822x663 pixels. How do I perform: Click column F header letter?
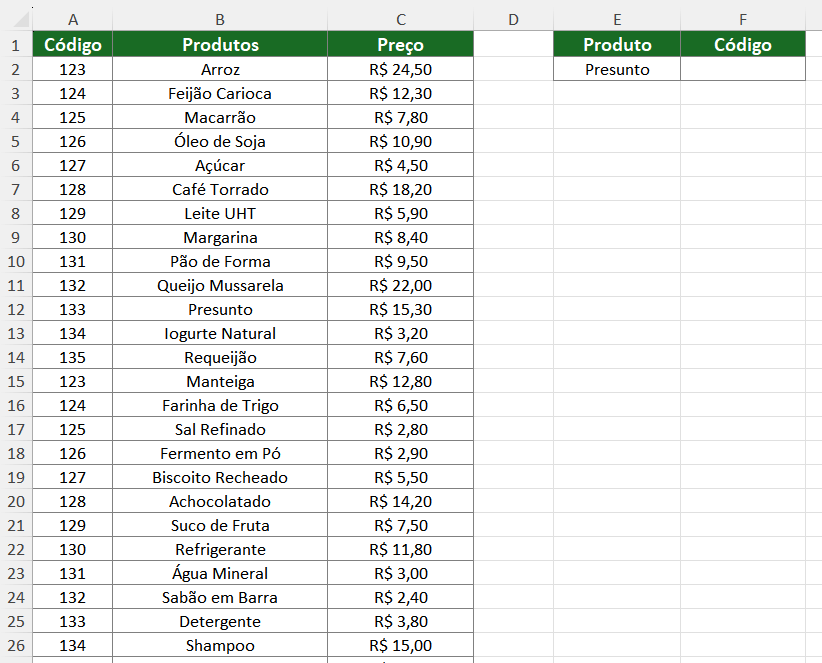(742, 19)
